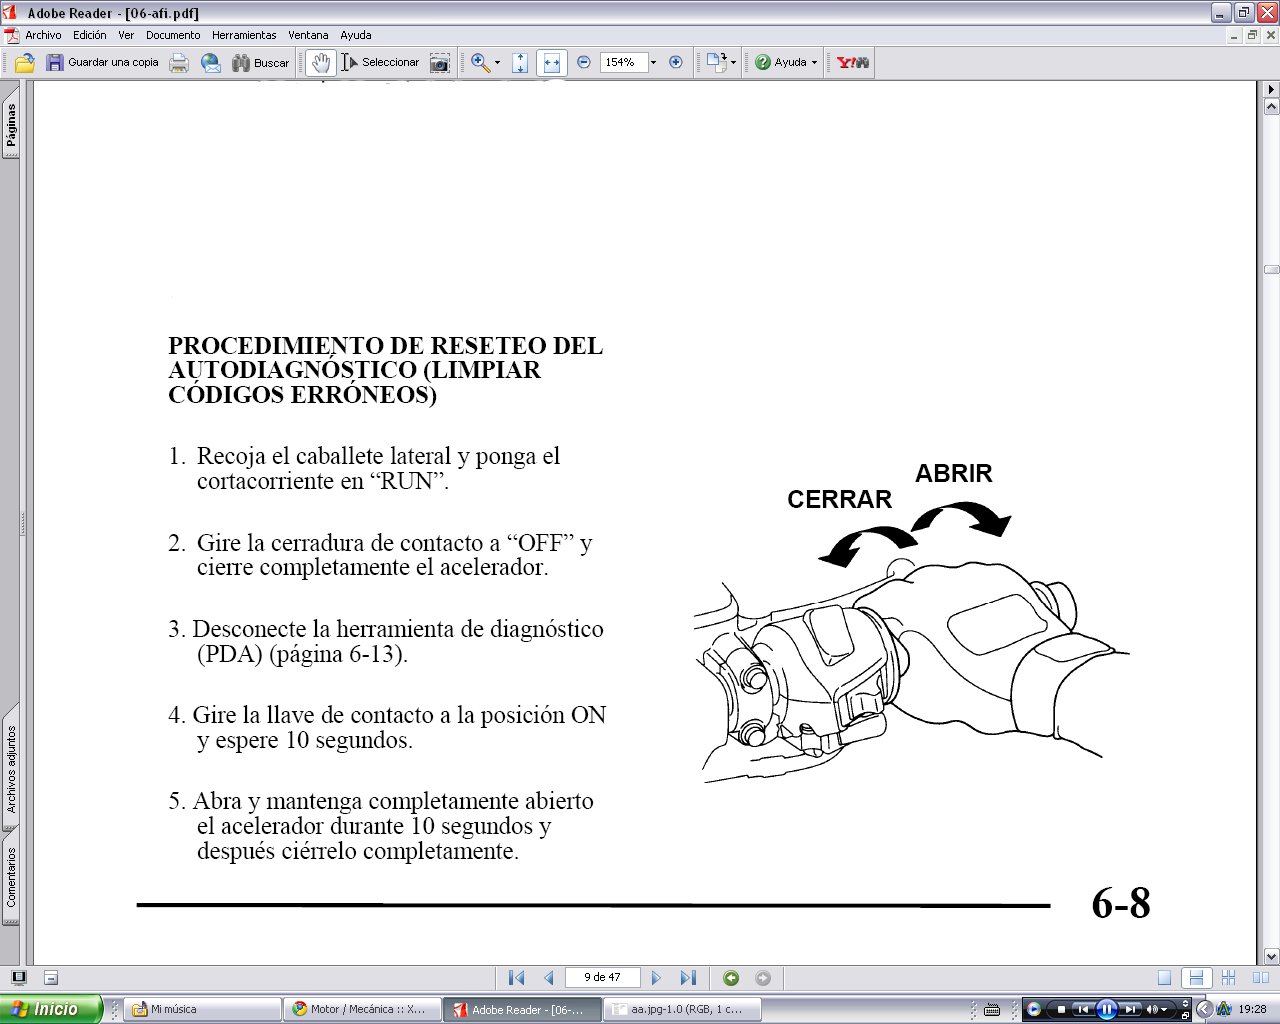This screenshot has width=1280, height=1024.
Task: Click the Print icon in toolbar
Action: click(x=179, y=62)
